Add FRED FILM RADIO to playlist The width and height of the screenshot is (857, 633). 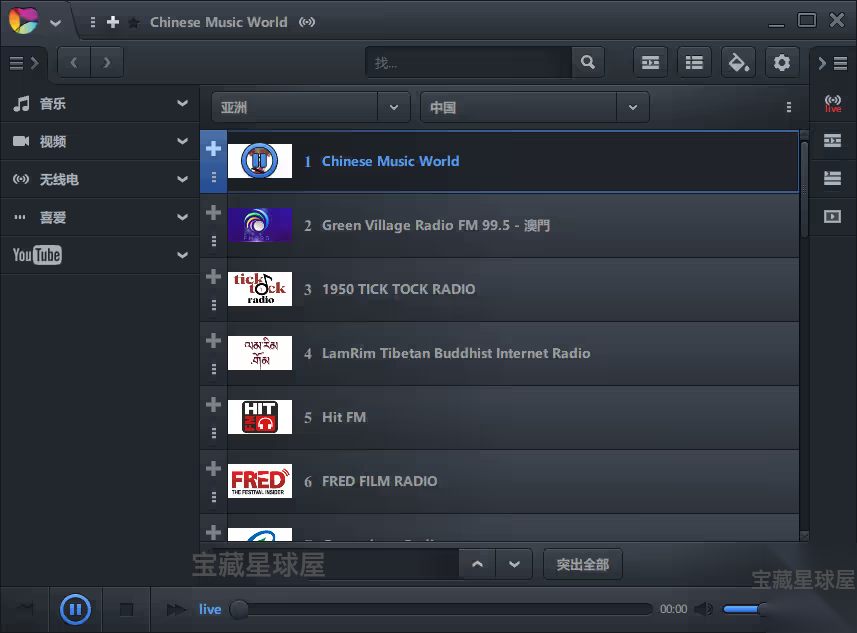click(x=213, y=468)
